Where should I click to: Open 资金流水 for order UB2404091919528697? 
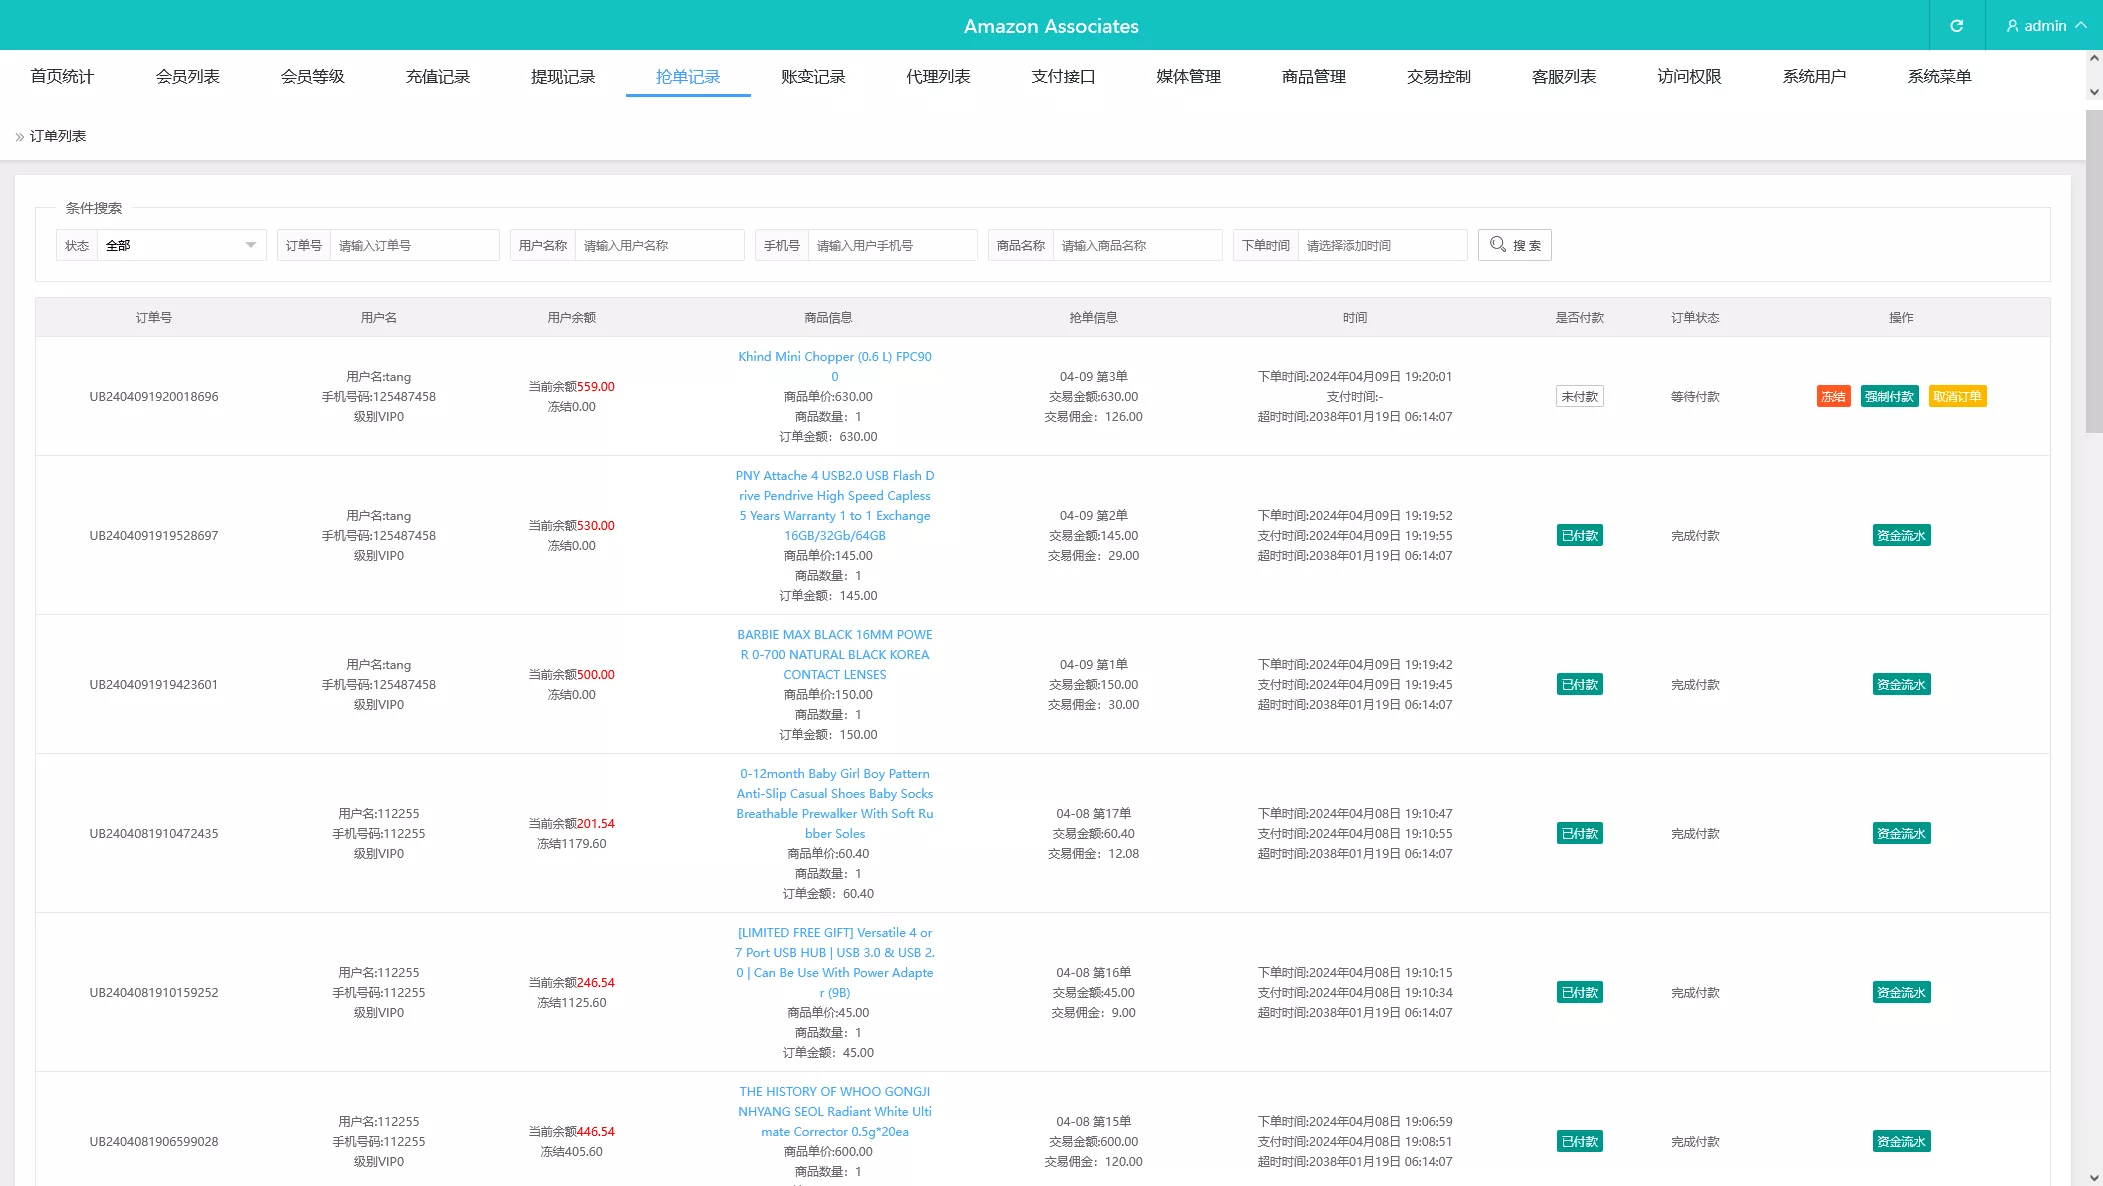coord(1900,536)
